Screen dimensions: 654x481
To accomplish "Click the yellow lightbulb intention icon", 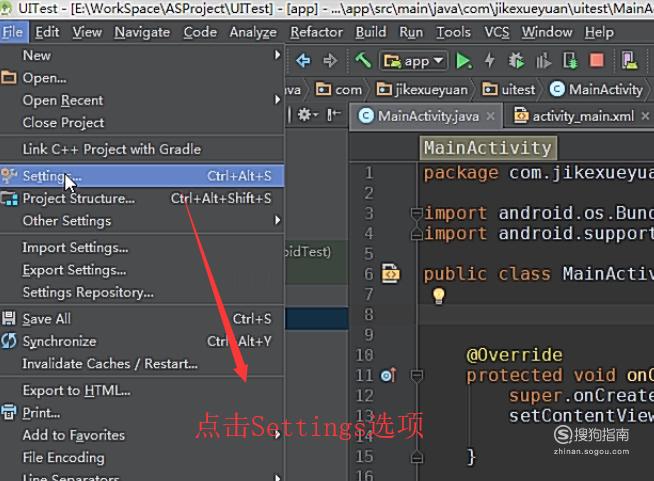I will 438,296.
